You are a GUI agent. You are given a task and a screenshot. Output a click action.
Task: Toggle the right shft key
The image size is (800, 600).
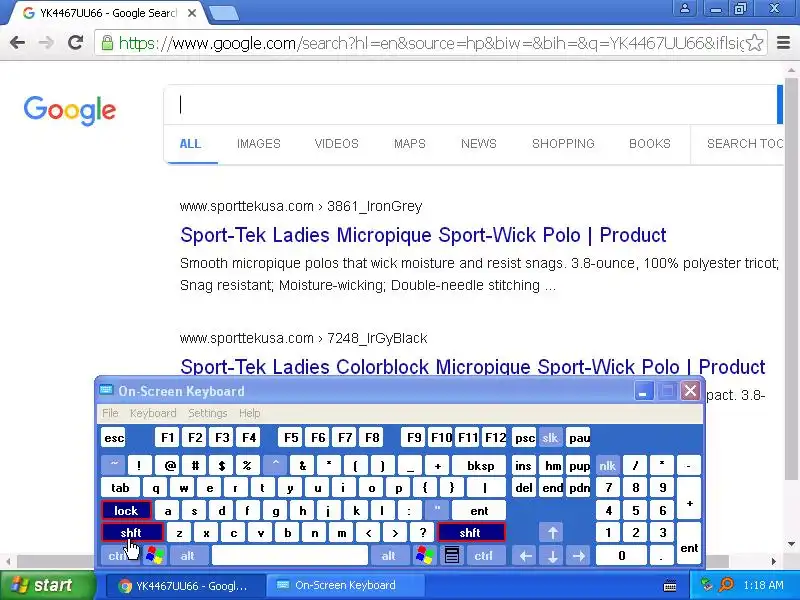point(471,533)
